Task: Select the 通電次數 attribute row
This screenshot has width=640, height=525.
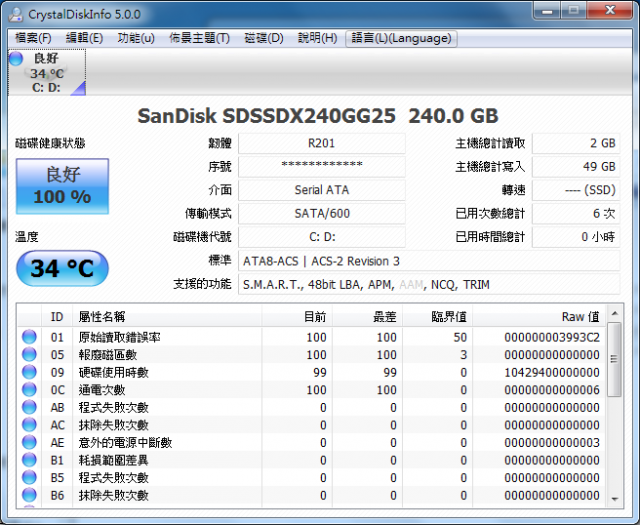Action: coord(312,390)
